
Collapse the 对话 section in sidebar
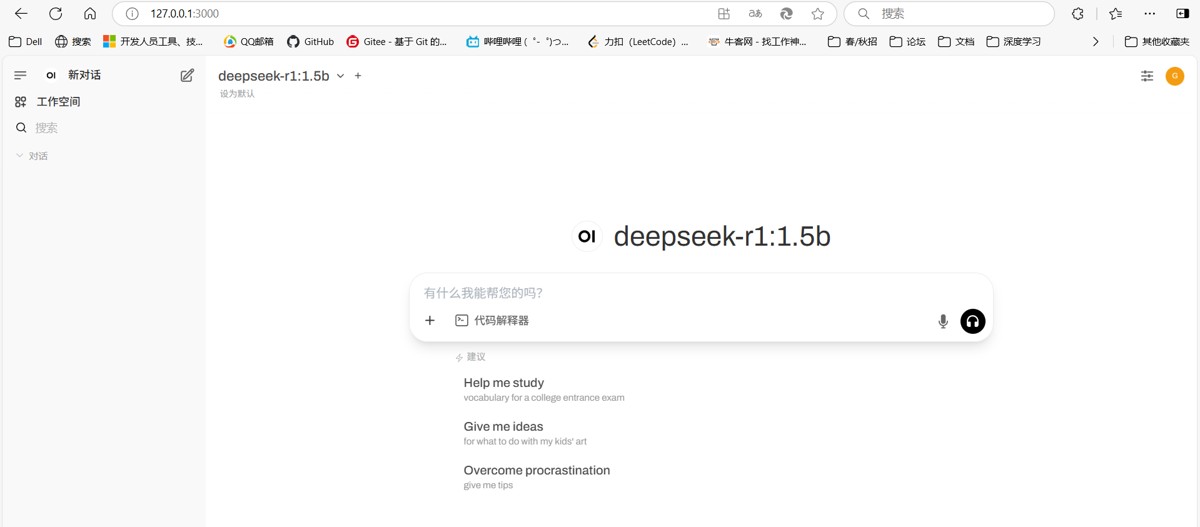coord(32,156)
